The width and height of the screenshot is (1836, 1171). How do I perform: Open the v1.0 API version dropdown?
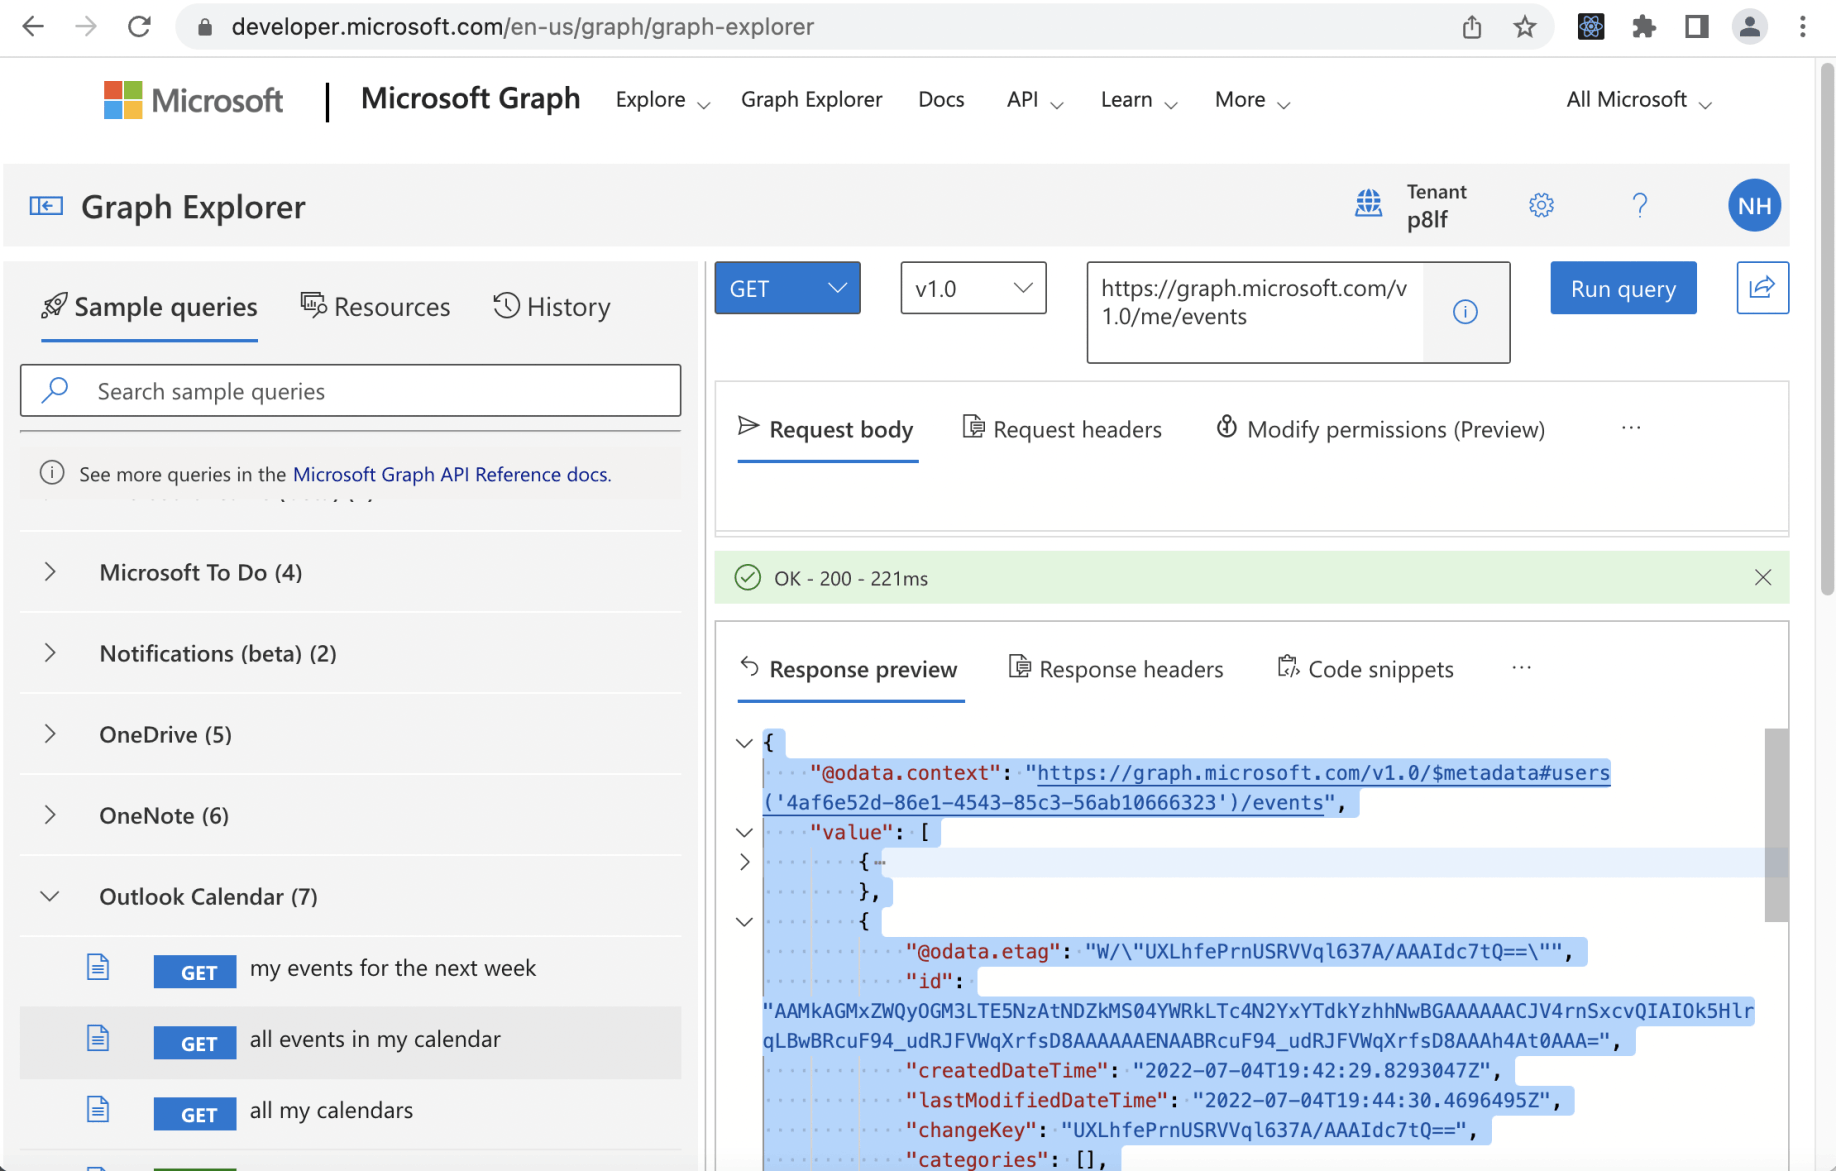click(972, 289)
